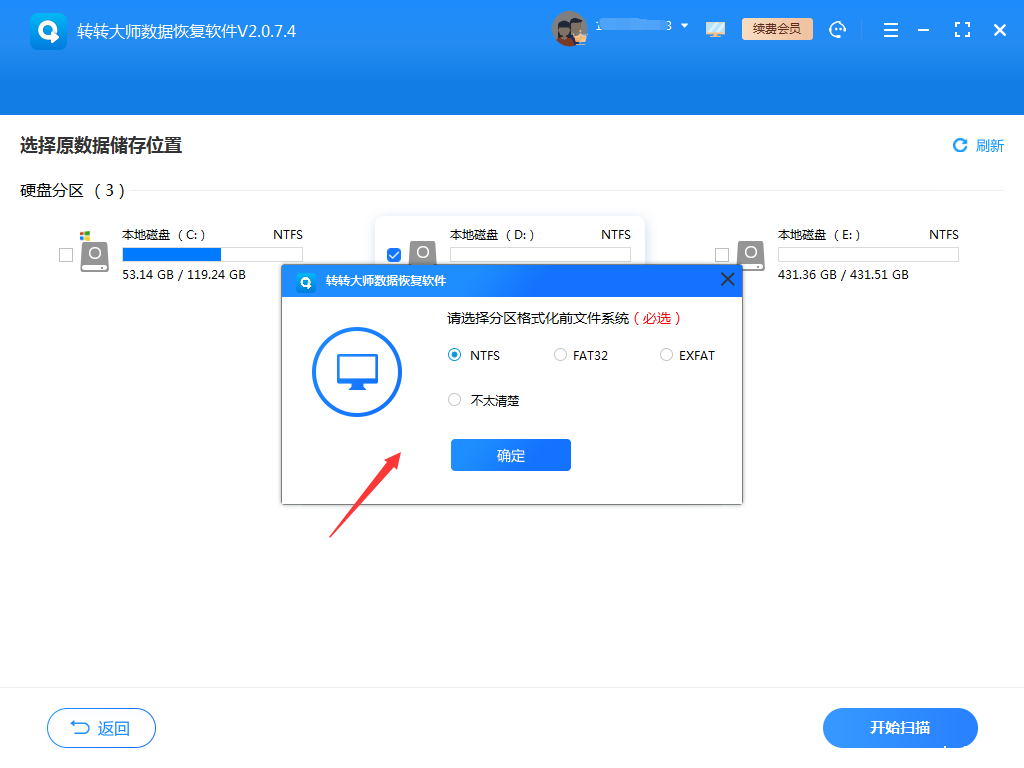Click the monitor icon in the title bar
Viewport: 1024px width, 768px height.
(715, 29)
